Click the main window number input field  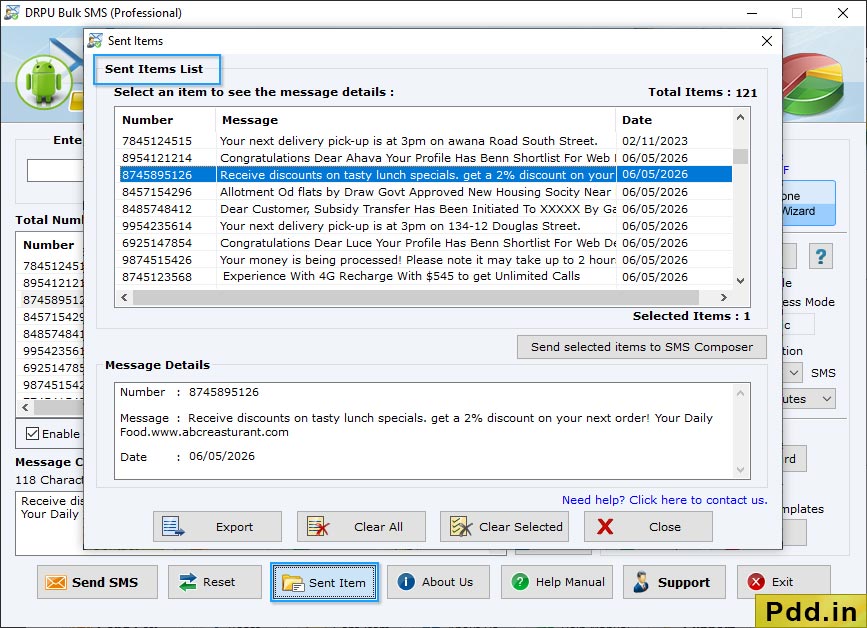pyautogui.click(x=55, y=170)
